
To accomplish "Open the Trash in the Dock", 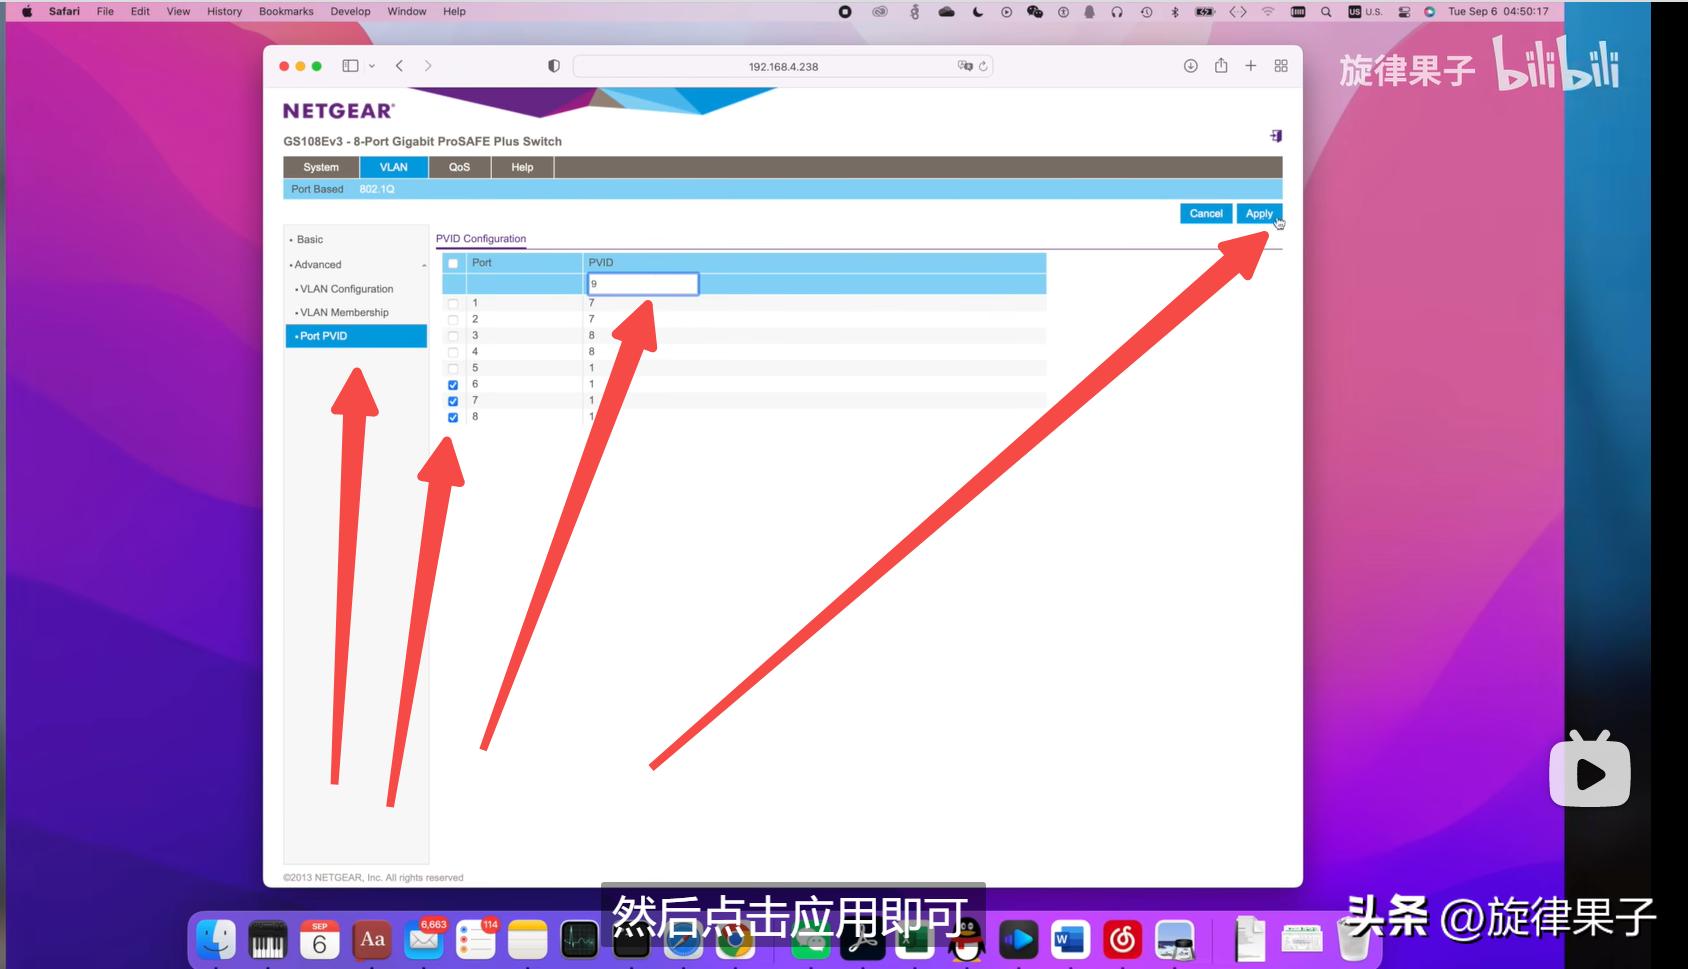I will tap(1354, 939).
